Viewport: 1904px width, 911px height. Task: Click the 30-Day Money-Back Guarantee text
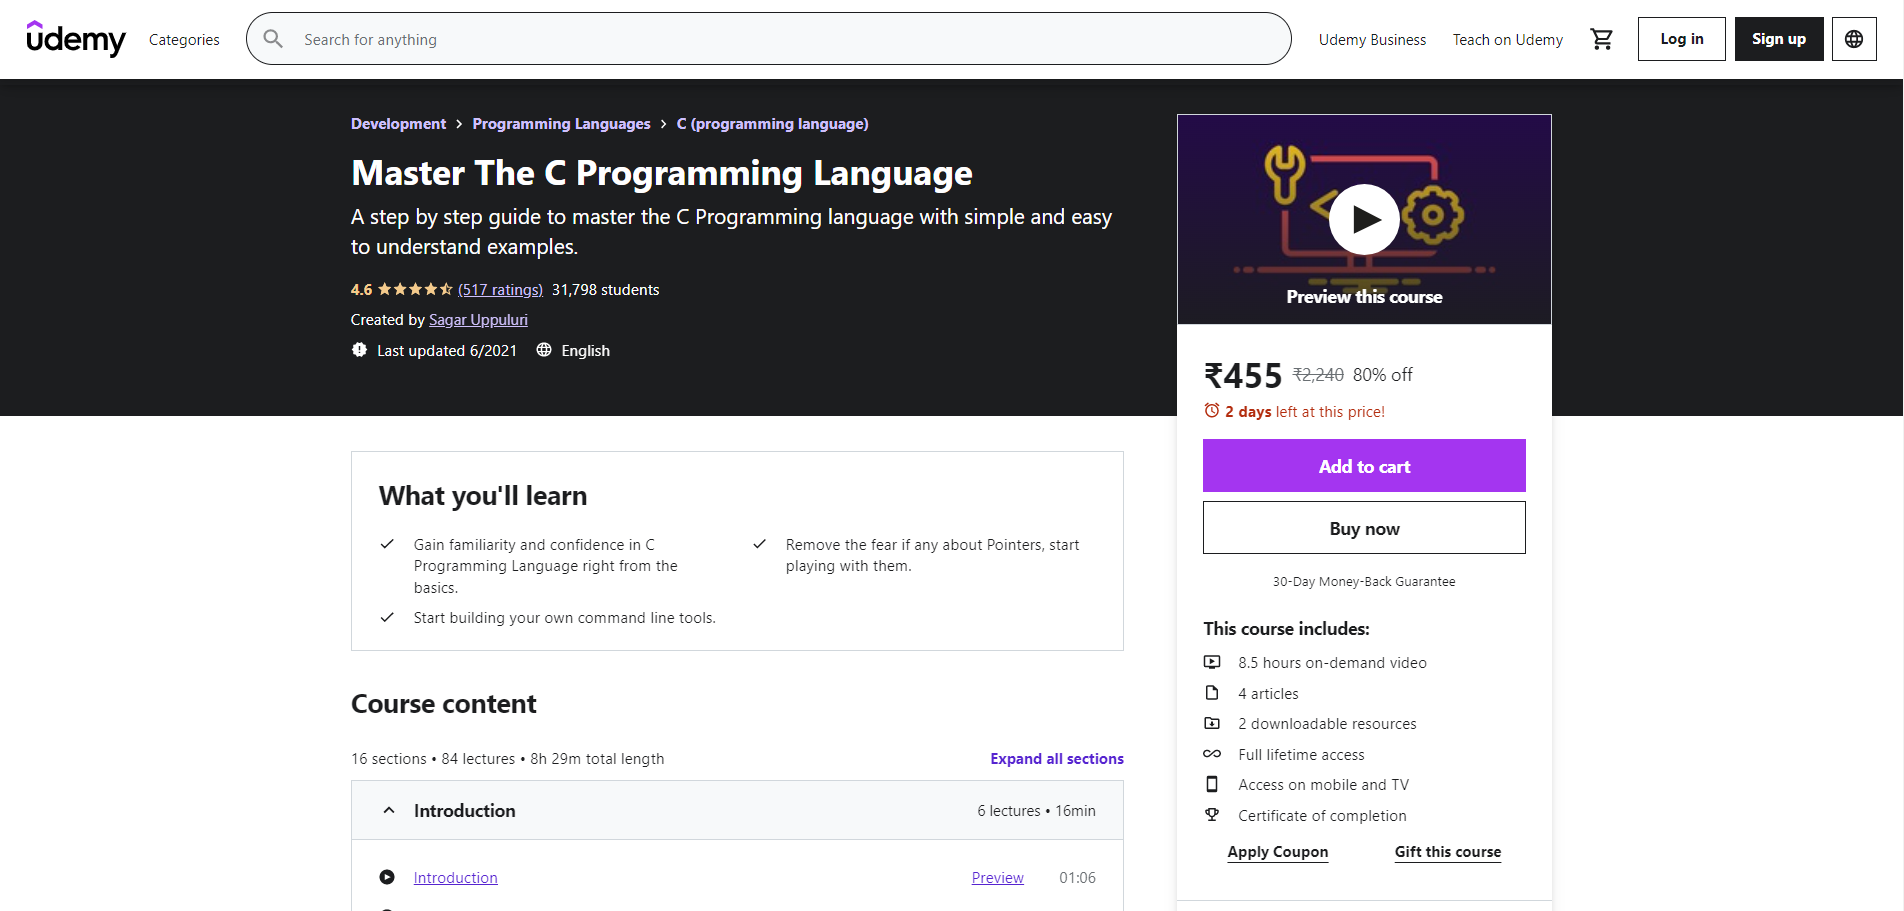(x=1364, y=582)
